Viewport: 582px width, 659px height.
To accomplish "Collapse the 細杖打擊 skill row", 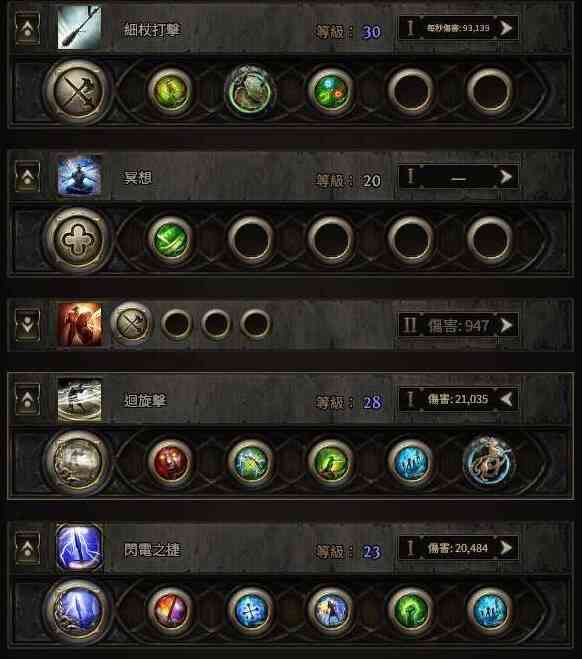I will (x=28, y=28).
